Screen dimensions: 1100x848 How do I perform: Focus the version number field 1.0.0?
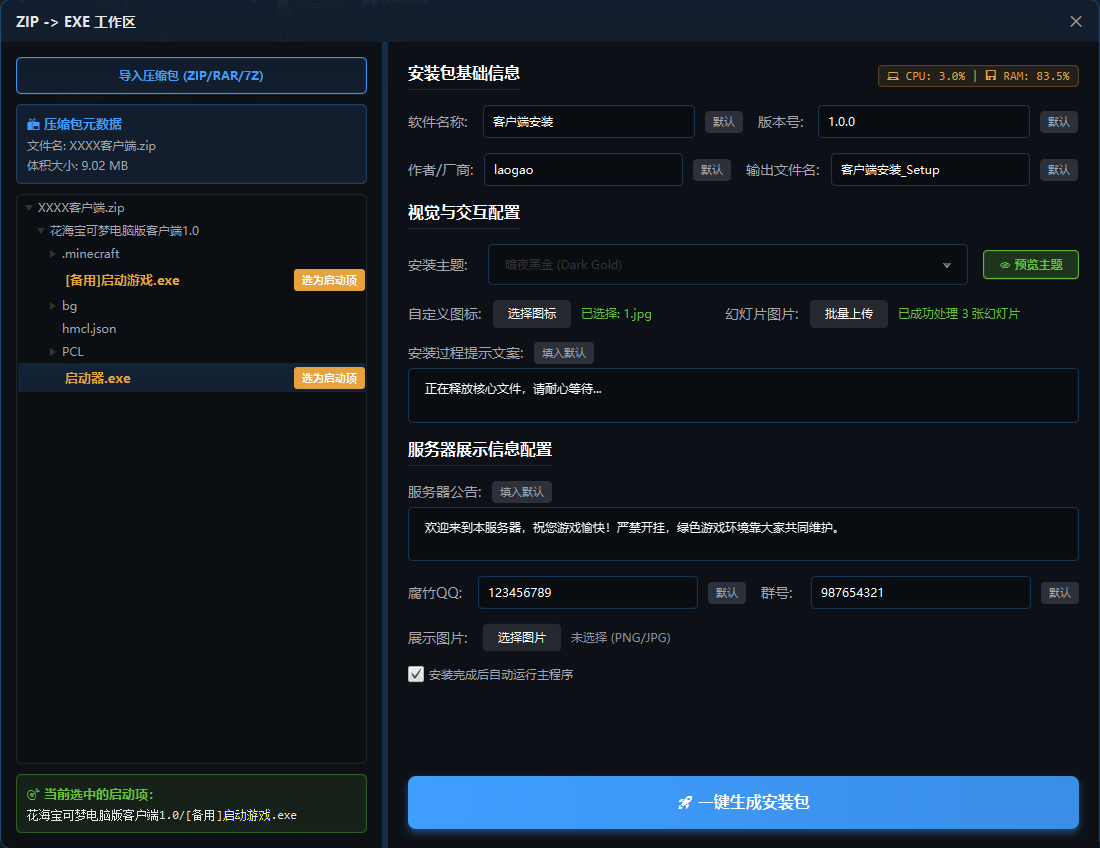pos(924,121)
